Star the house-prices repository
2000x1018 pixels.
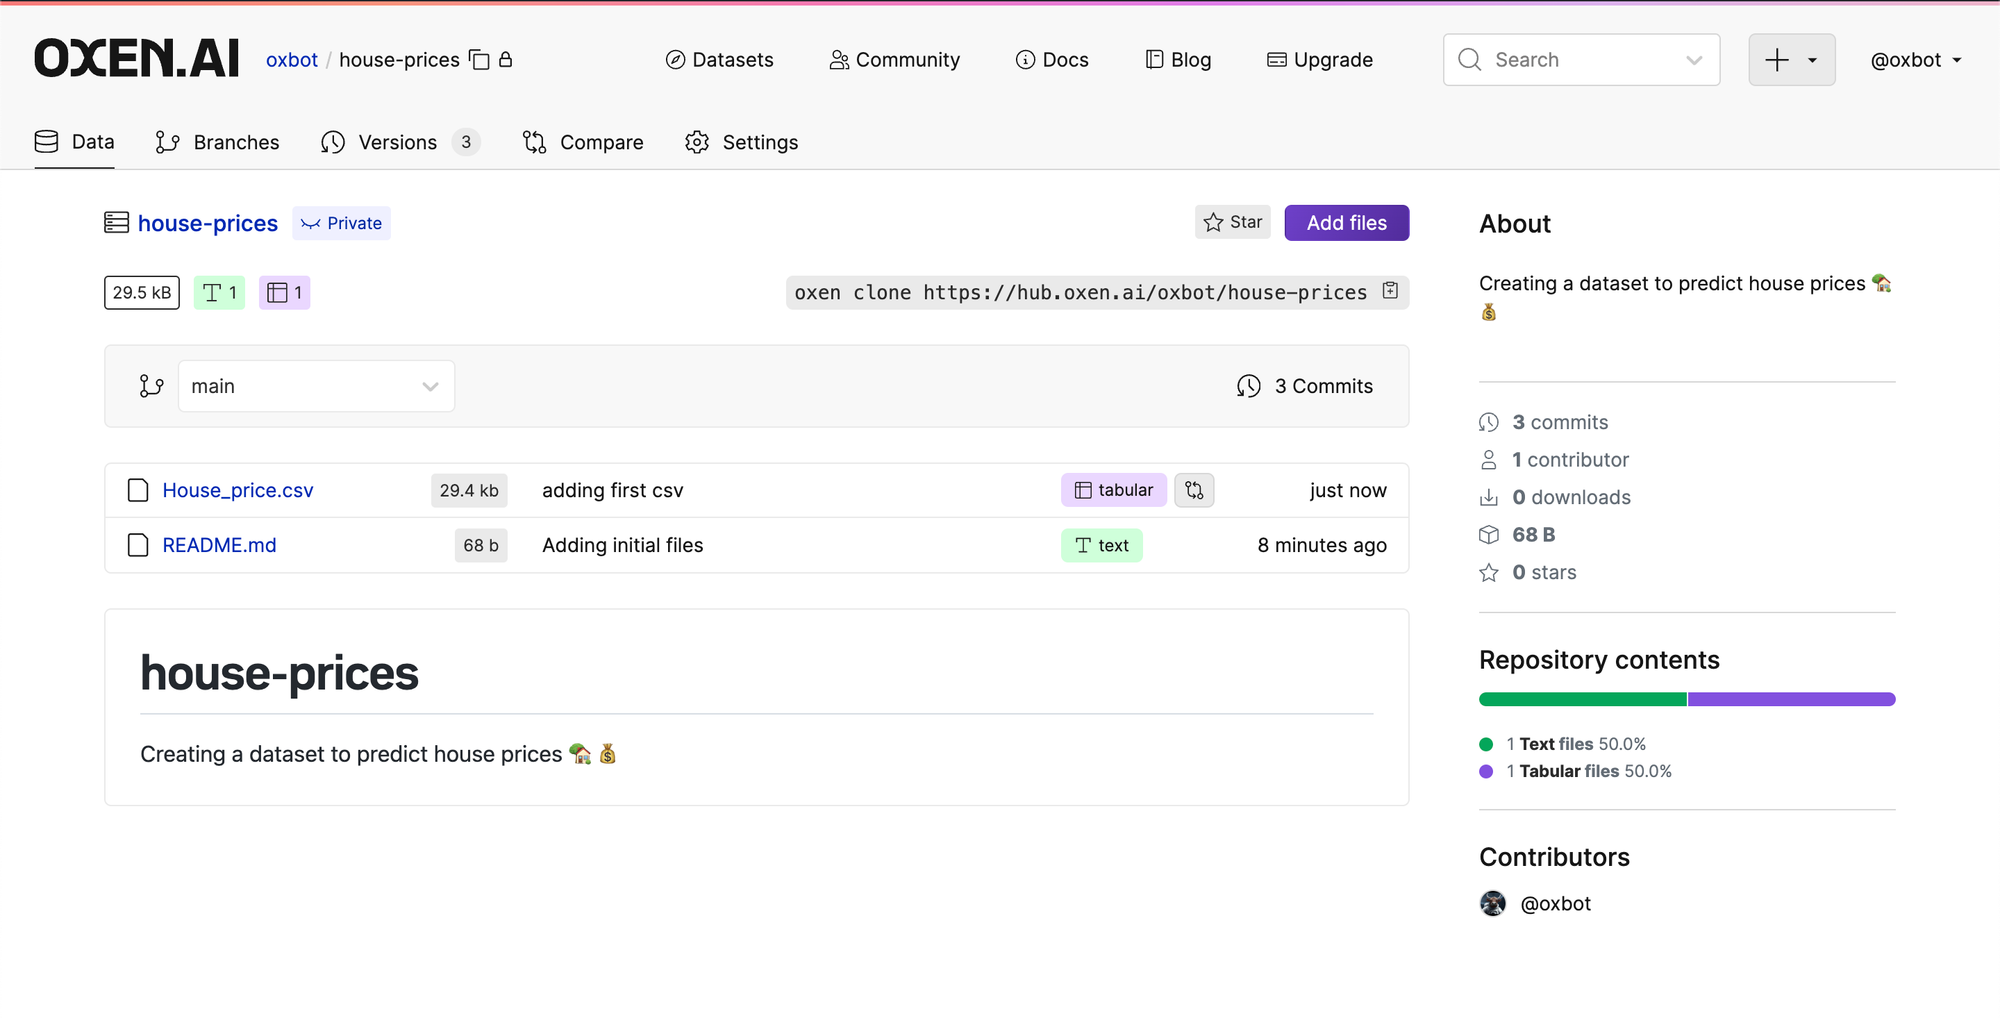click(x=1233, y=222)
